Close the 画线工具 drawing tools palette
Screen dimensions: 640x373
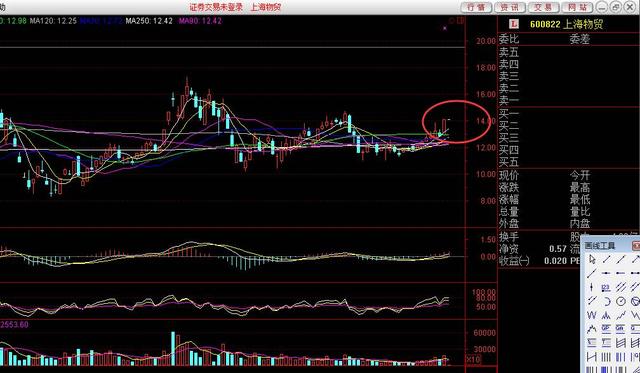[x=636, y=246]
